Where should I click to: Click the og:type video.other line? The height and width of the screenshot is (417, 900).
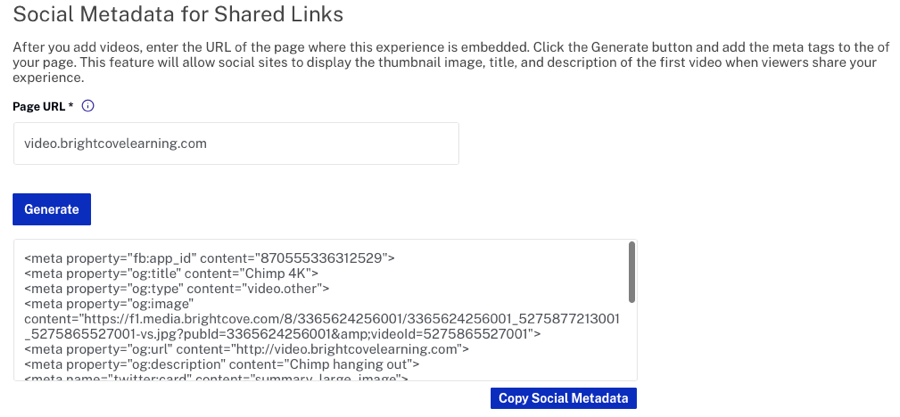tap(177, 289)
